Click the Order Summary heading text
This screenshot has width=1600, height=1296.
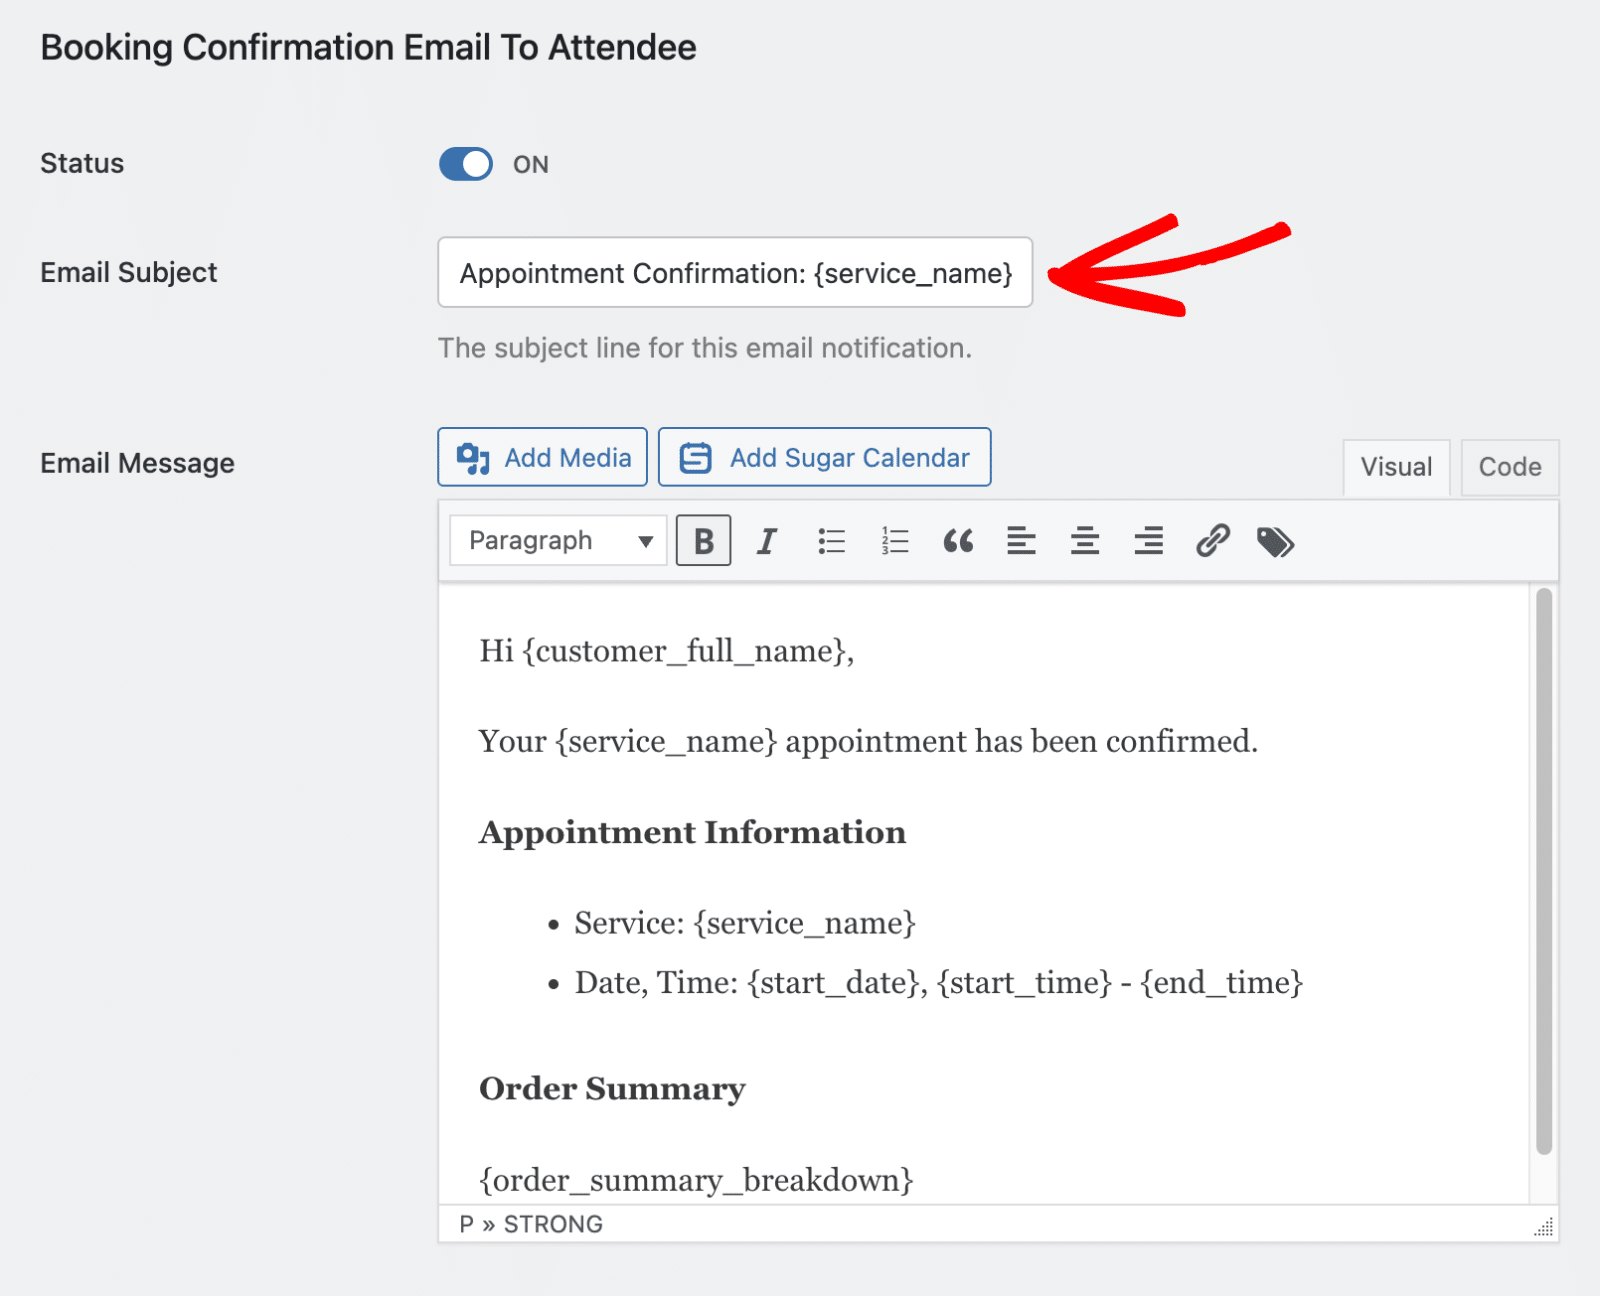pyautogui.click(x=612, y=1088)
